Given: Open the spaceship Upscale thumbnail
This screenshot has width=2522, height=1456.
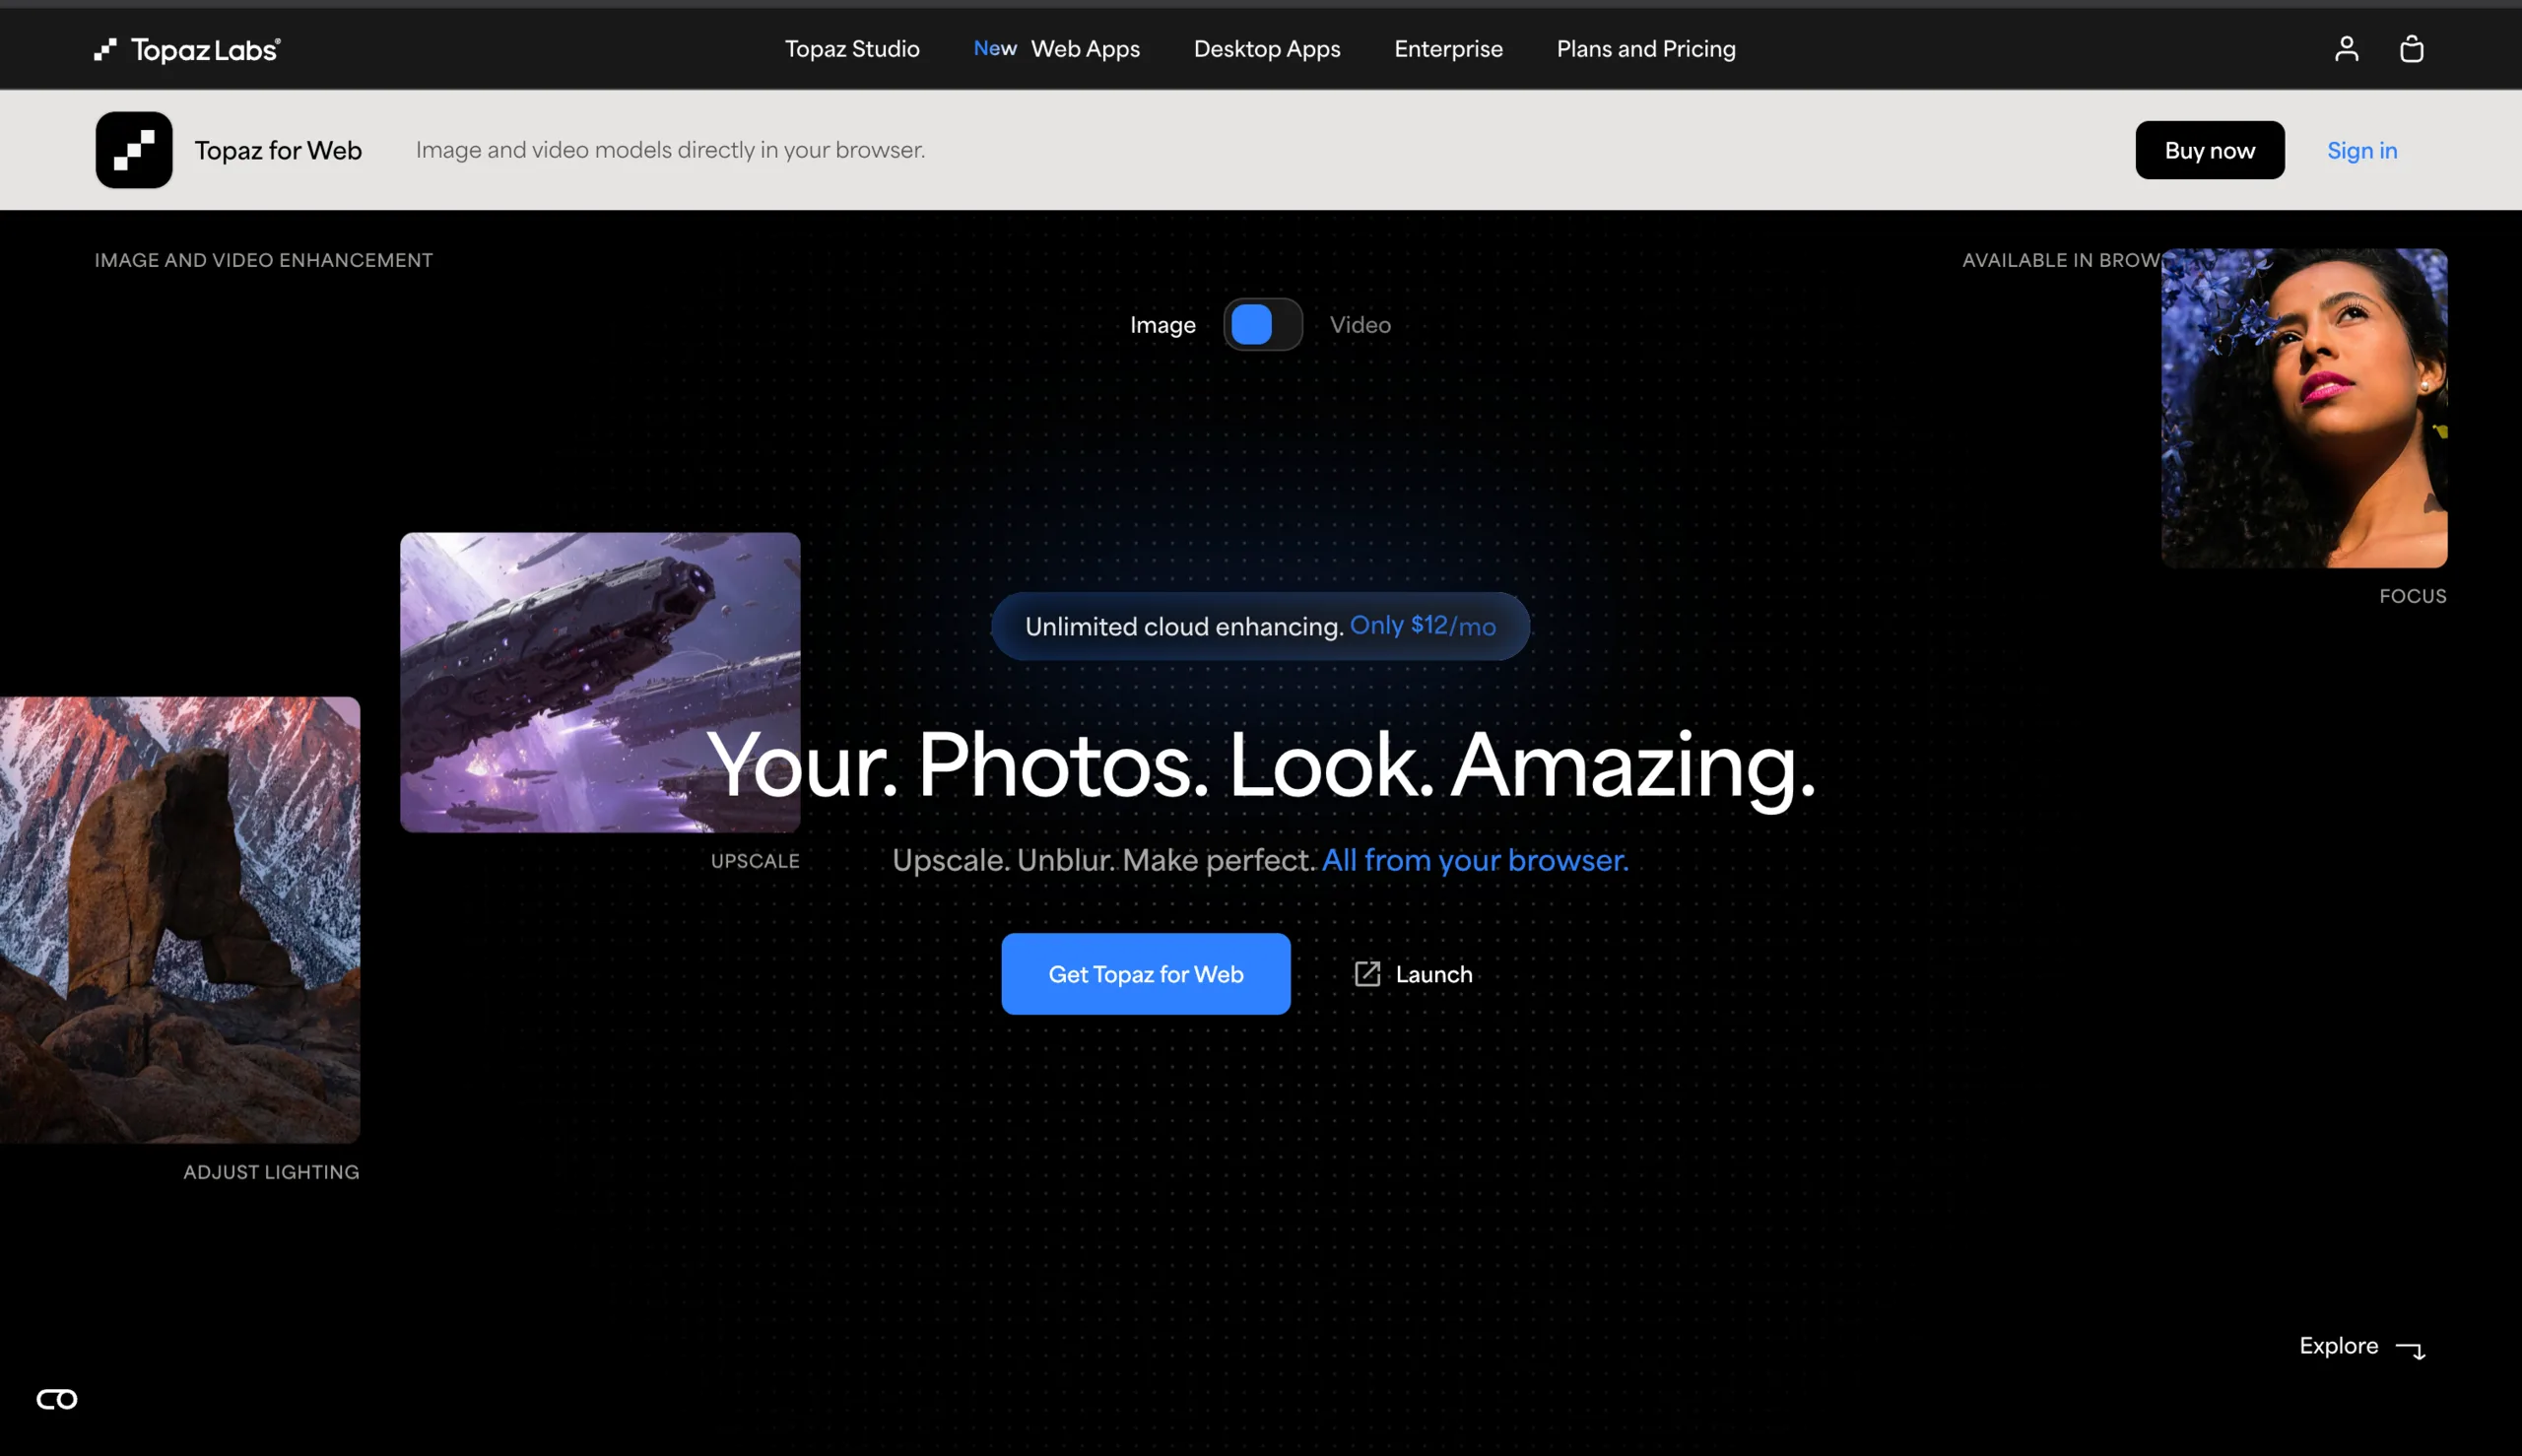Looking at the screenshot, I should click(x=600, y=682).
